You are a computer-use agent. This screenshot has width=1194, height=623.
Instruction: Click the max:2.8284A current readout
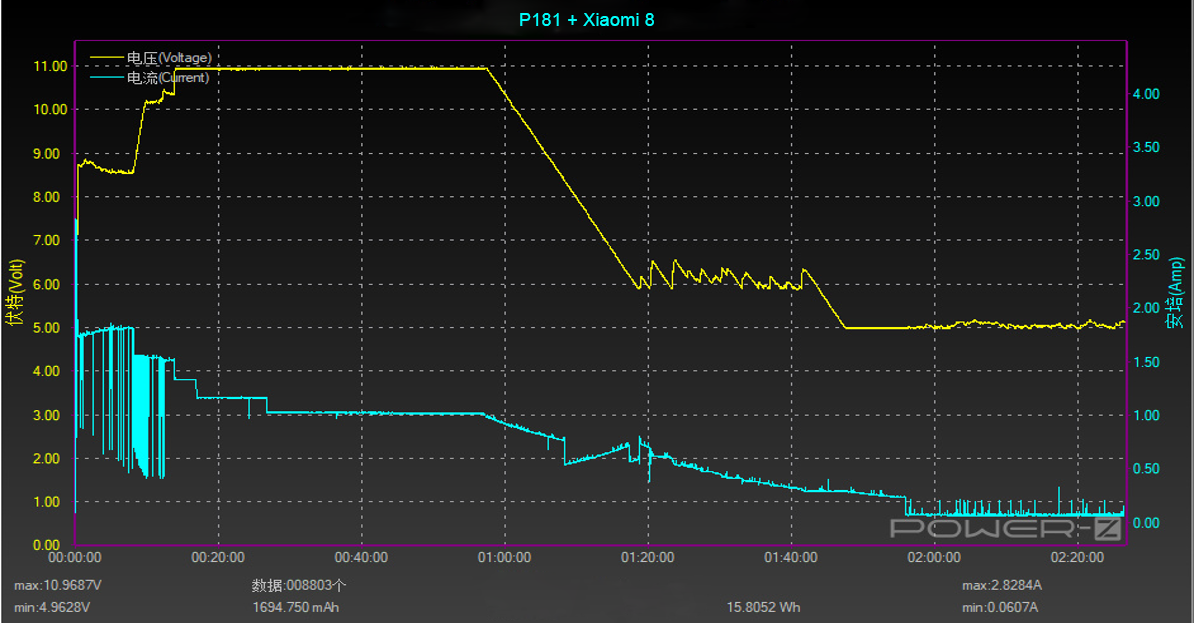pos(1001,586)
